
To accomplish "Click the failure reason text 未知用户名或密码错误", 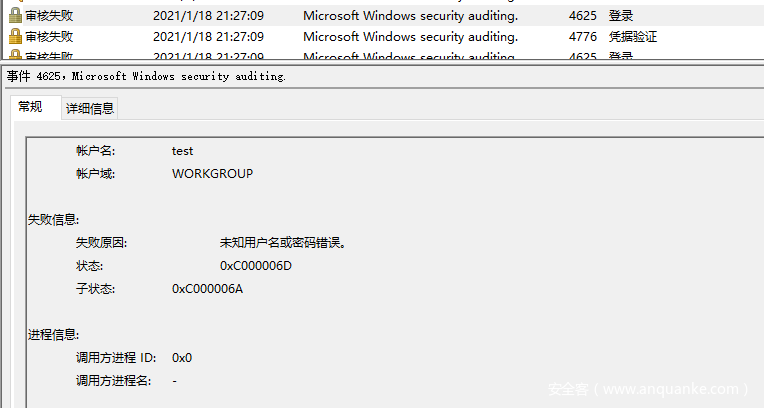I will coord(283,243).
